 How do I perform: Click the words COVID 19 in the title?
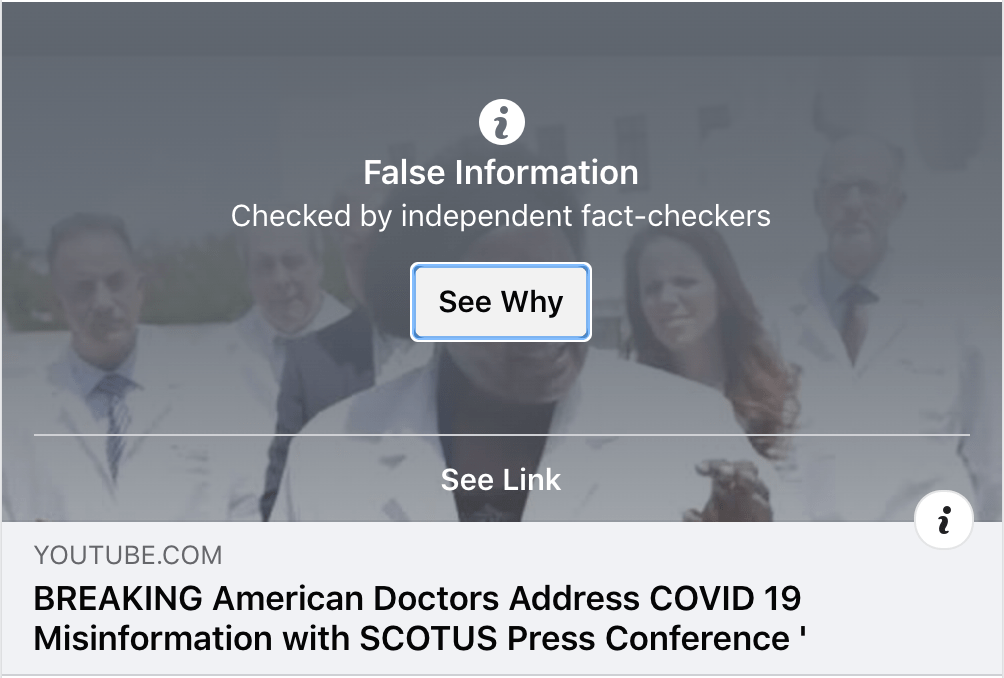pos(725,599)
